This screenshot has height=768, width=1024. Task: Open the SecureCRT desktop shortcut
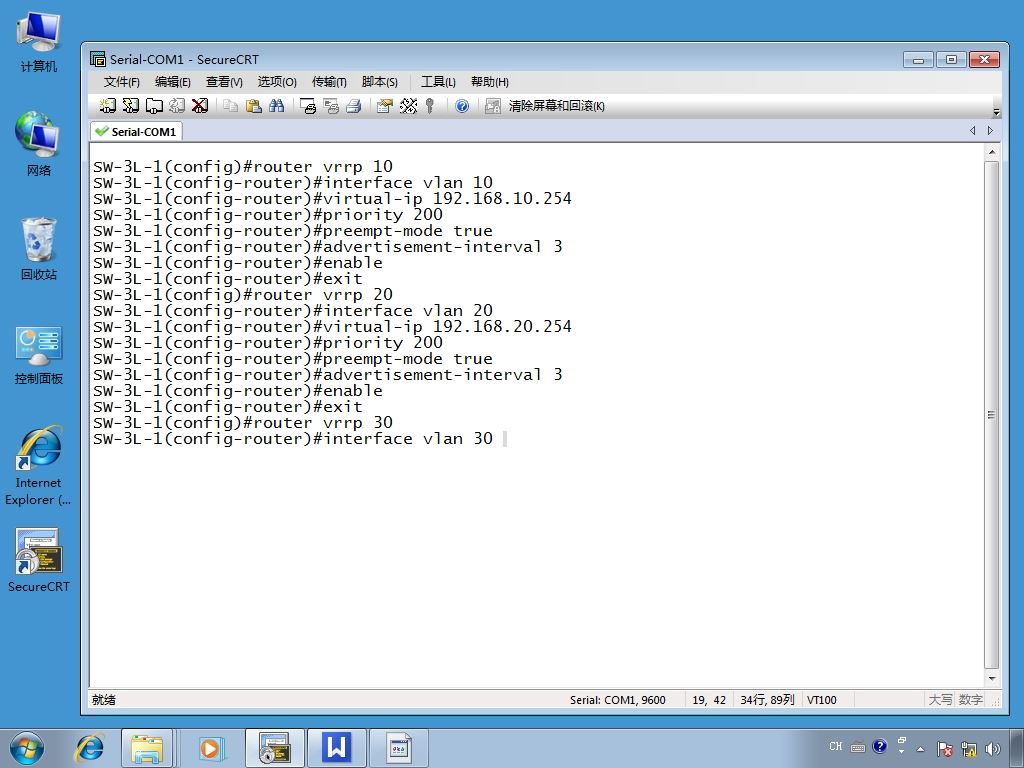(x=39, y=560)
